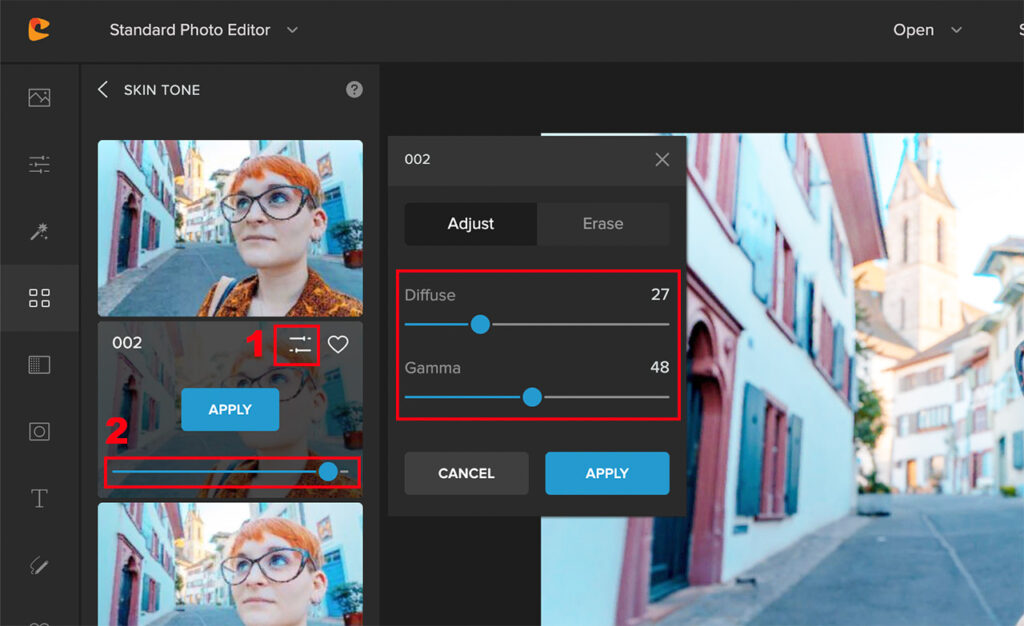
Task: Click the Cancel button in dialog
Action: coord(466,473)
